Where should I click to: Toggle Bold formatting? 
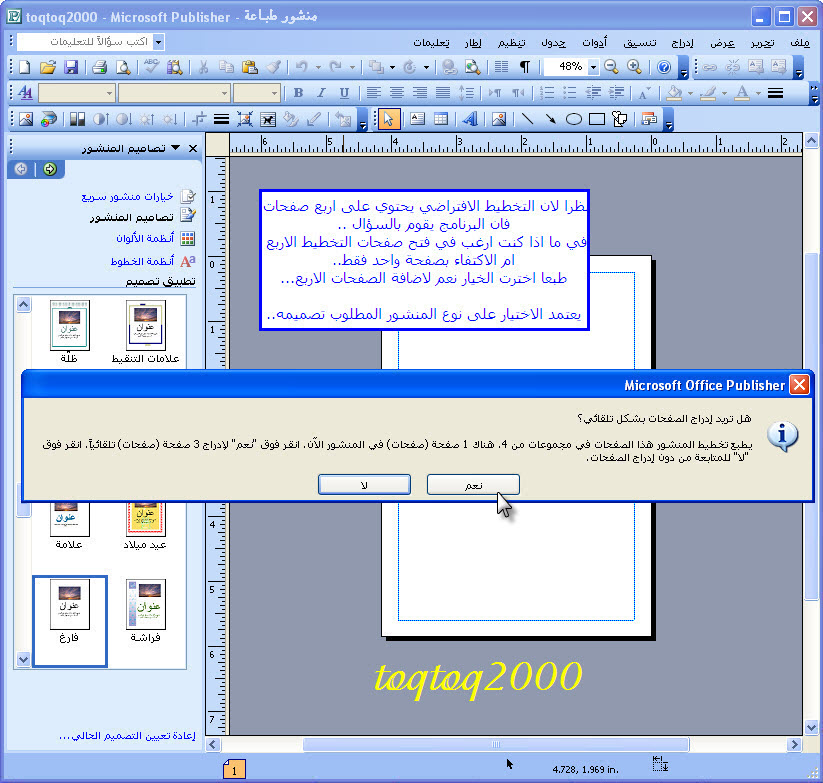[298, 93]
